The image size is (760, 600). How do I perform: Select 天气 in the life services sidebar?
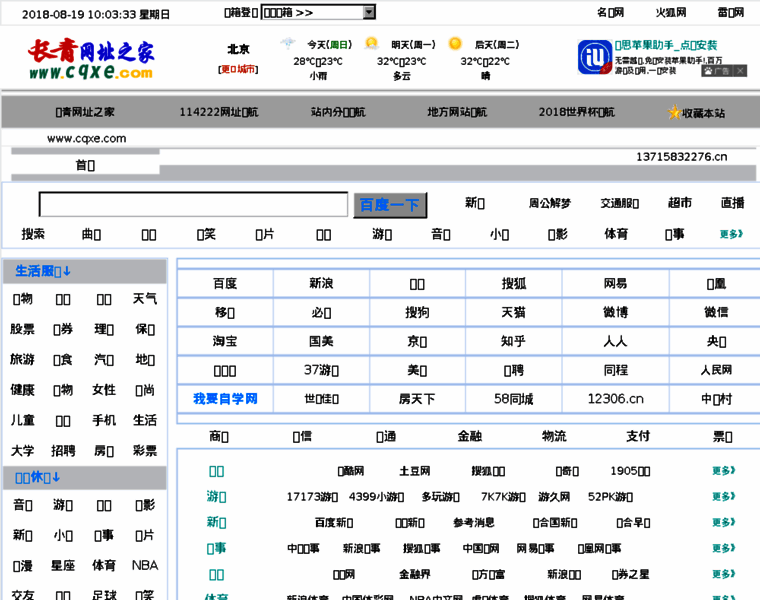point(145,299)
